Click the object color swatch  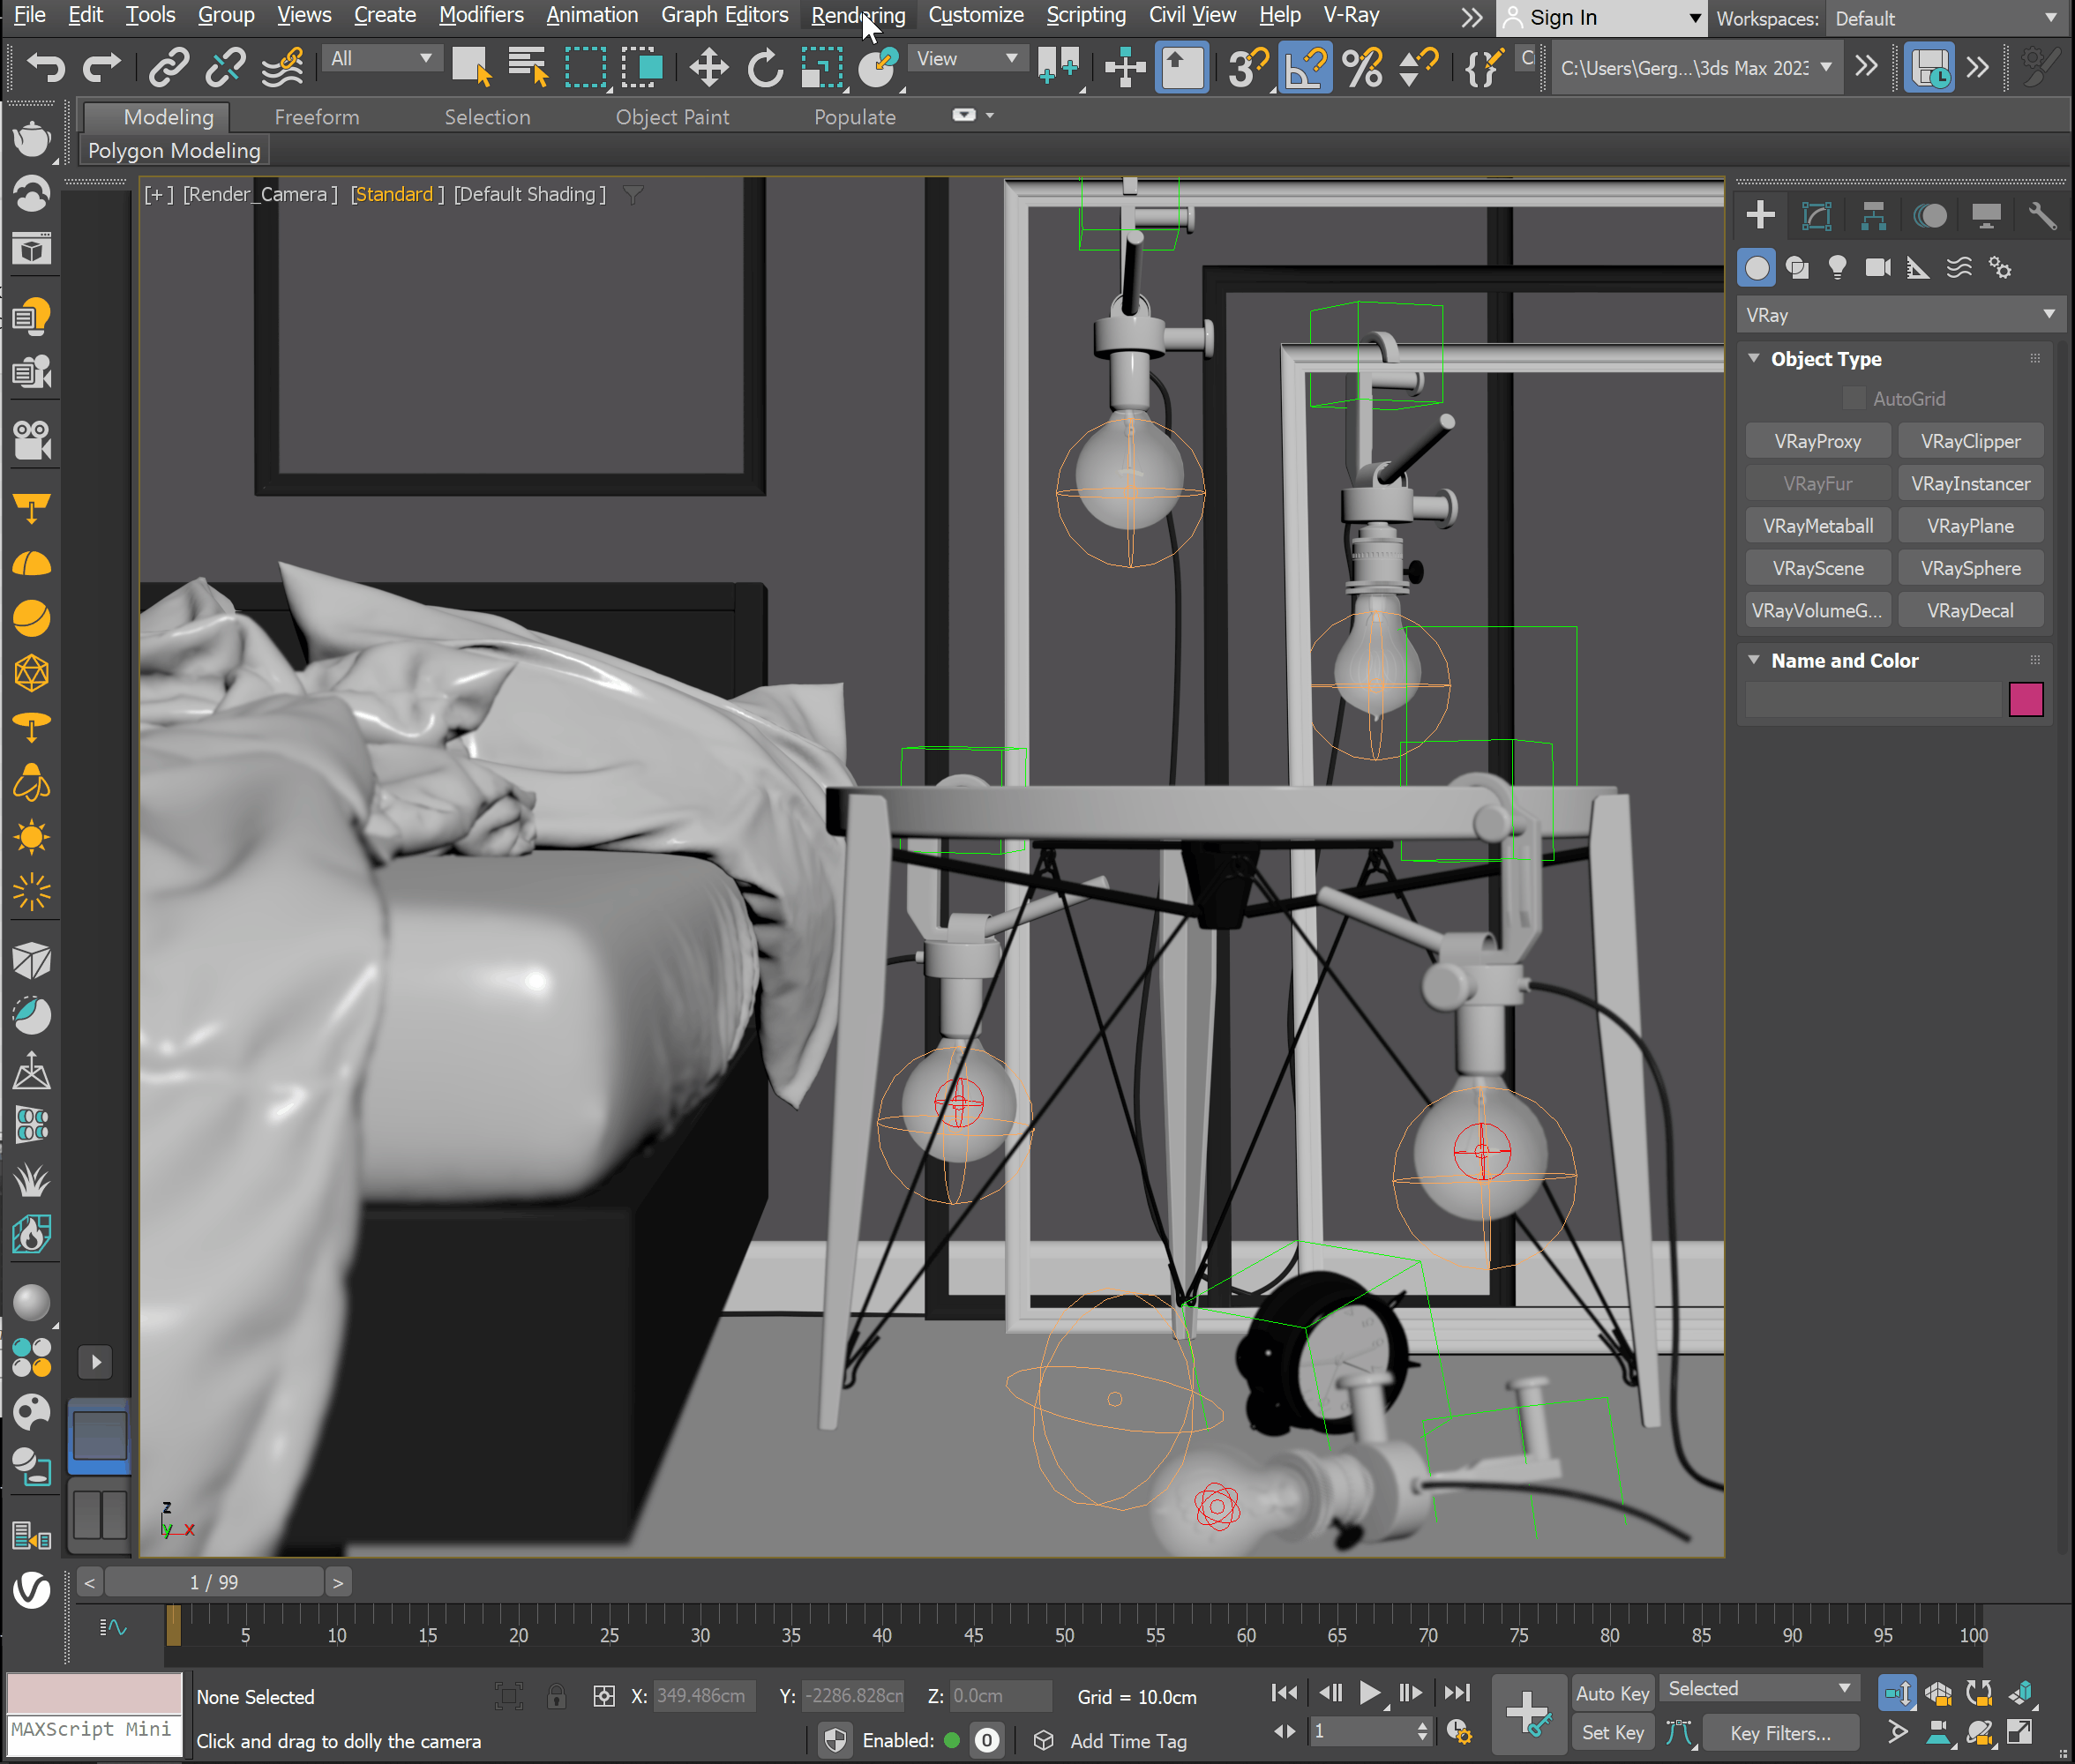(x=2026, y=700)
